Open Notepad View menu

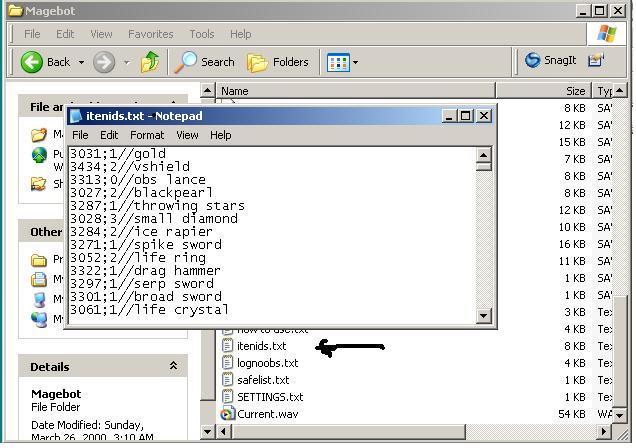pos(187,135)
